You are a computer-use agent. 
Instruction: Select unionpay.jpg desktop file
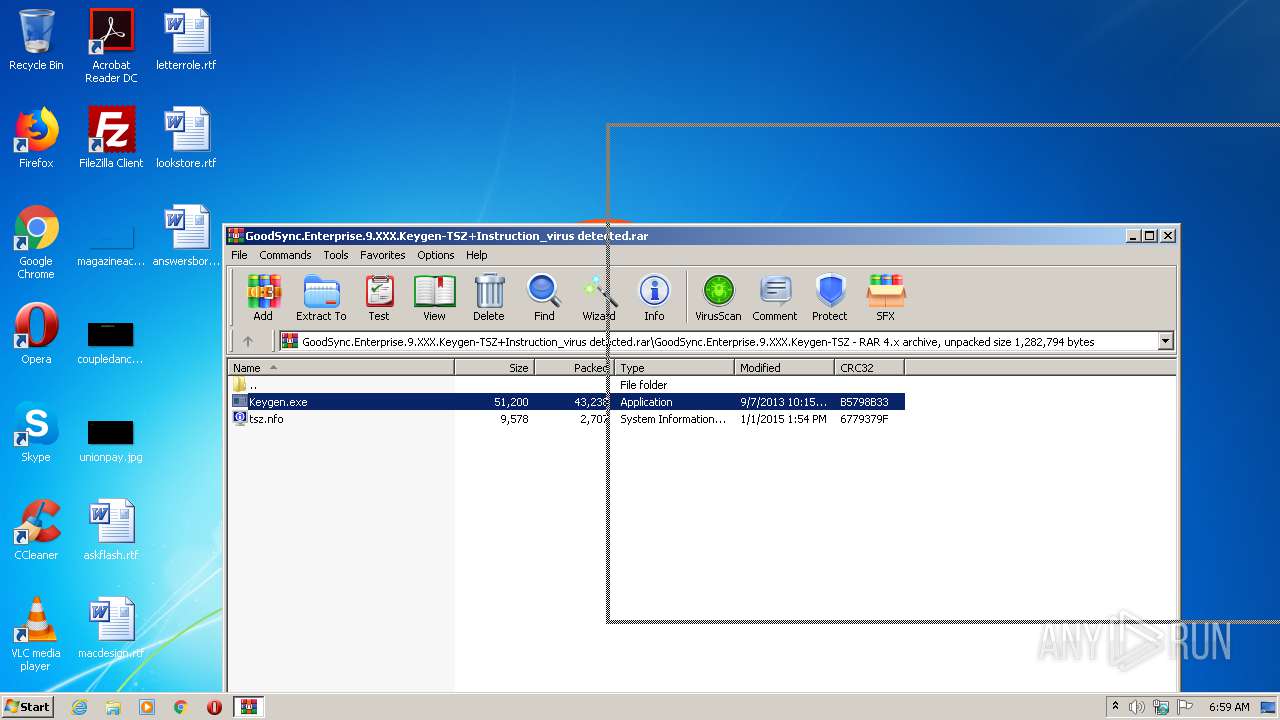pos(111,440)
